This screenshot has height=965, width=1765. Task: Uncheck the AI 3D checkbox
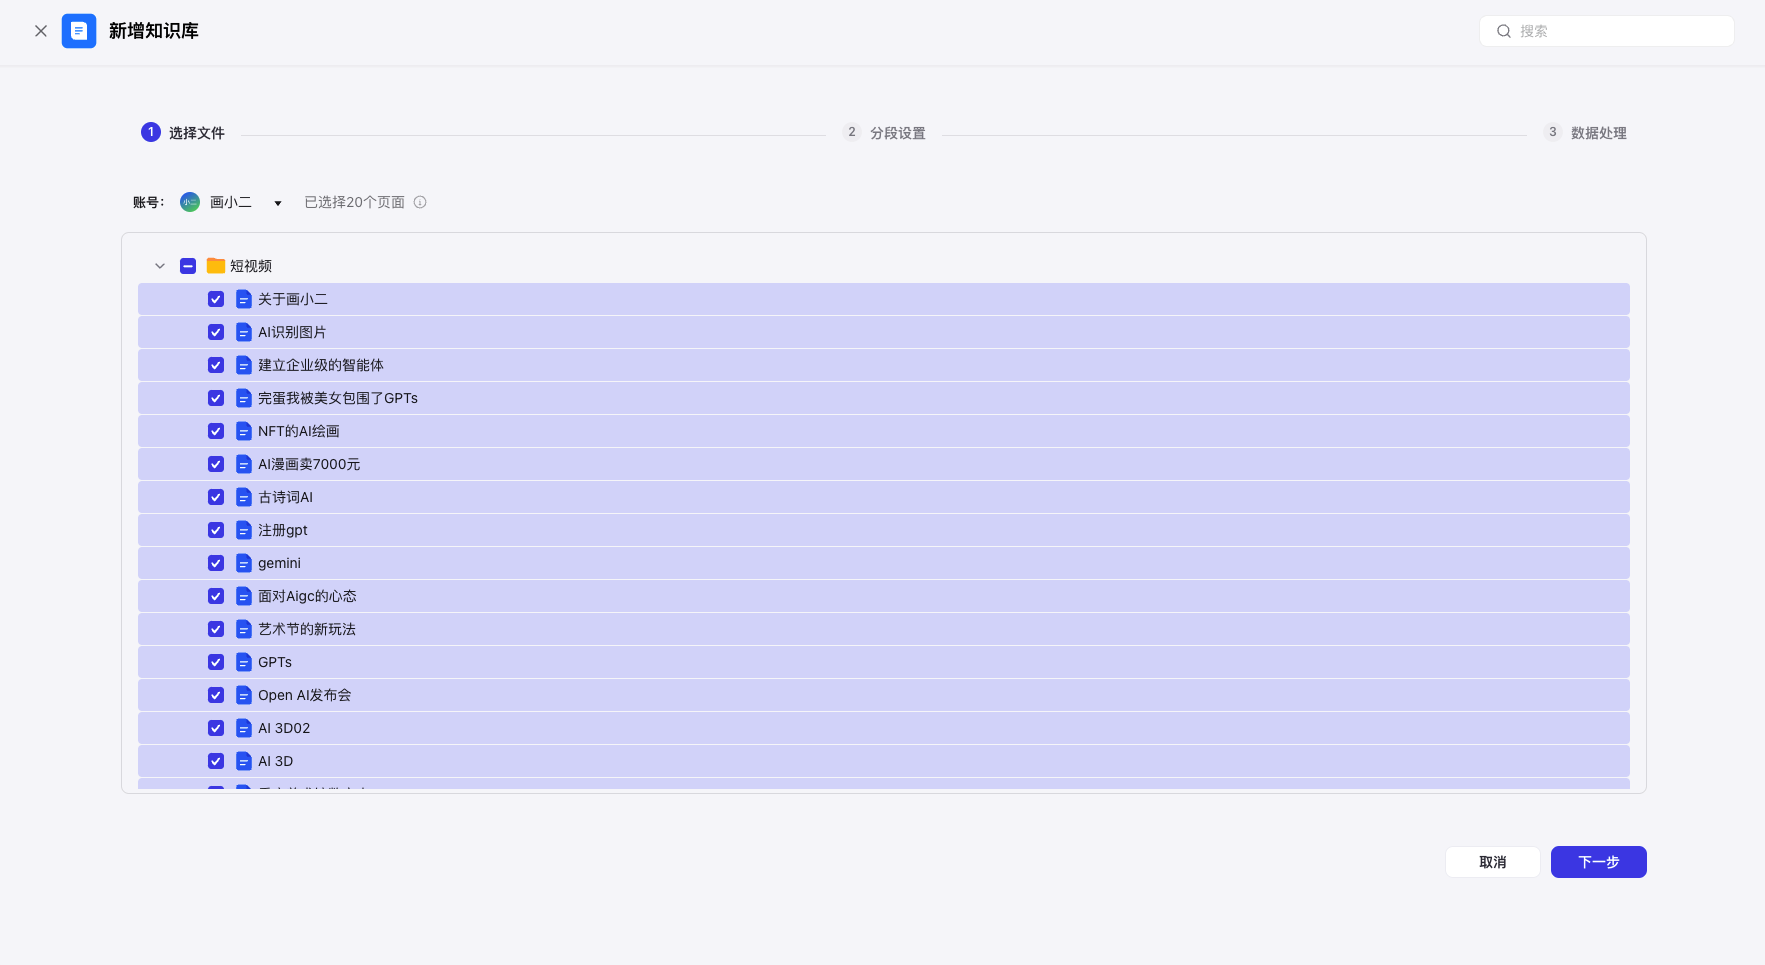click(216, 761)
